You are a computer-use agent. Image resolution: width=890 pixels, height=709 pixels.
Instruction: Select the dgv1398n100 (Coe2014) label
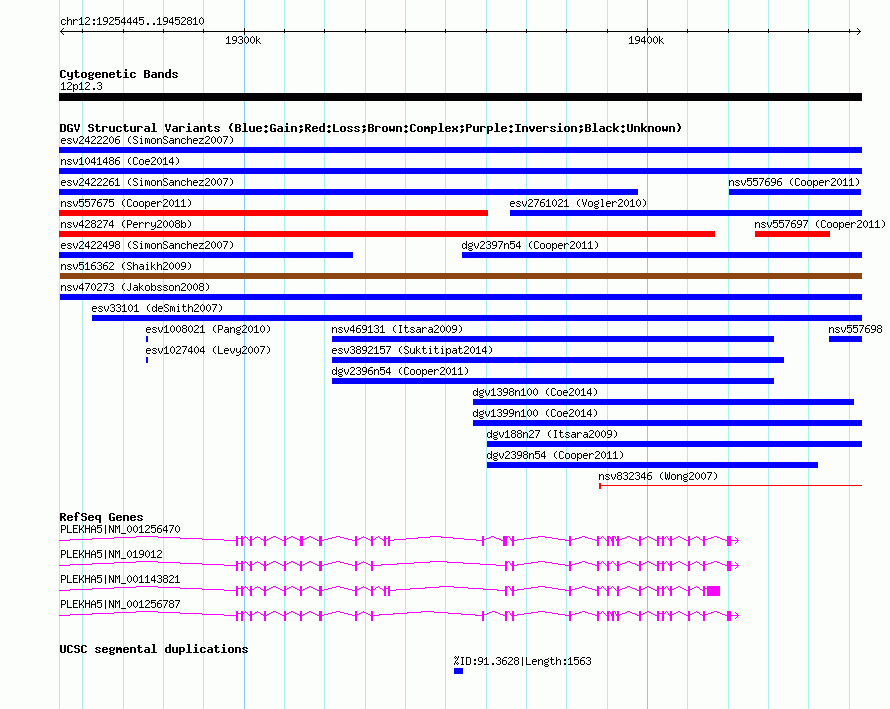535,392
